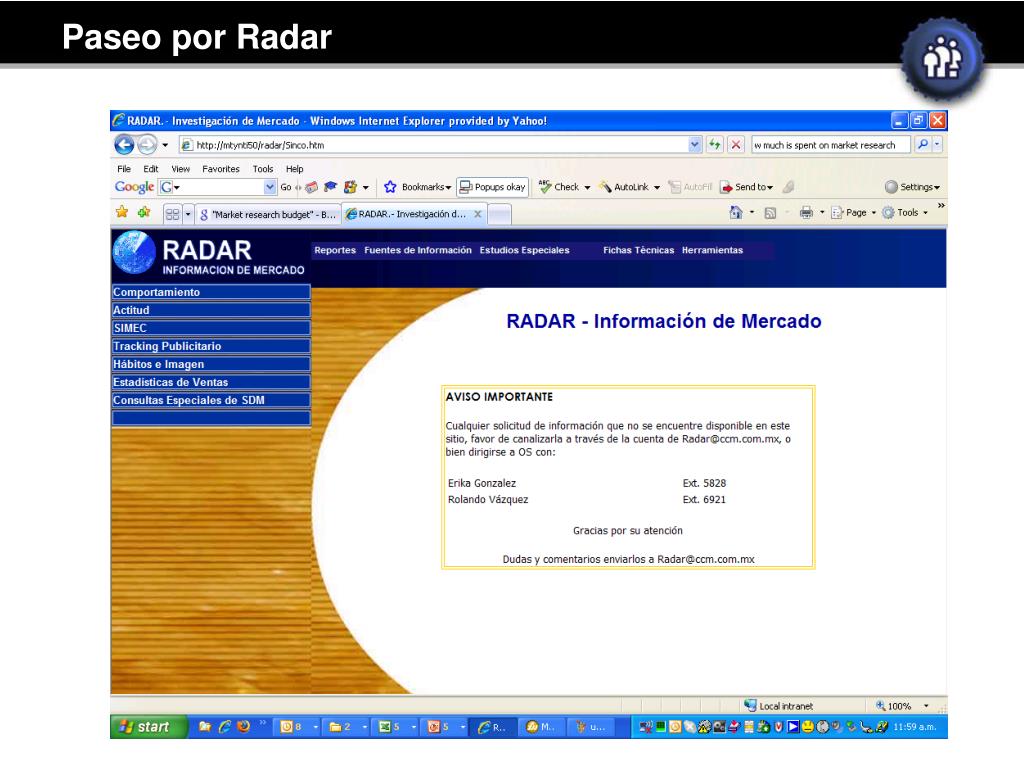Click the graduation cap icon on Google toolbar
Screen dimensions: 1024x768
330,187
